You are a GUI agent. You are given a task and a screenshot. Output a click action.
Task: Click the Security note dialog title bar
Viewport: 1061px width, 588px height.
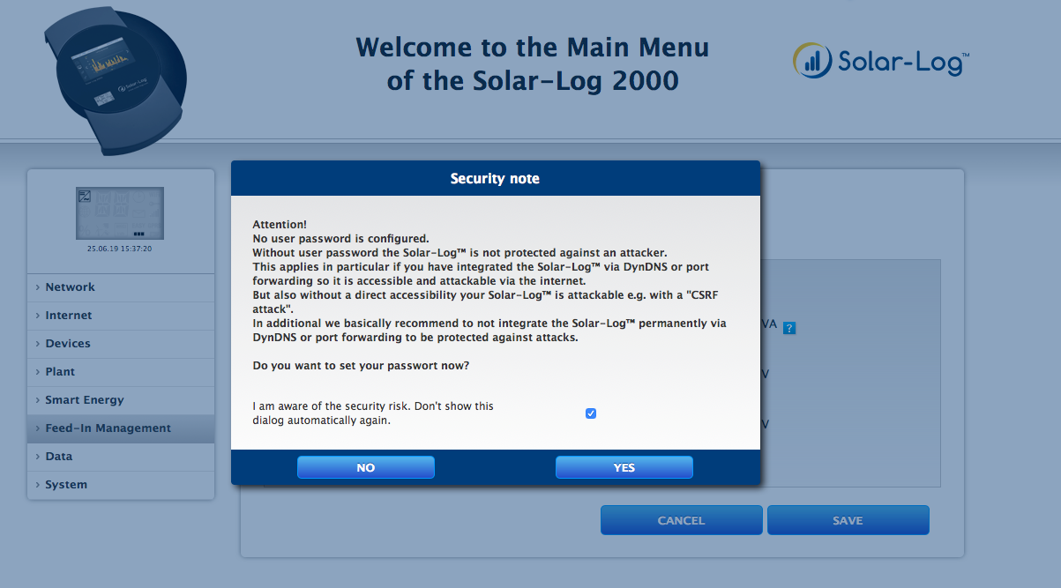495,179
